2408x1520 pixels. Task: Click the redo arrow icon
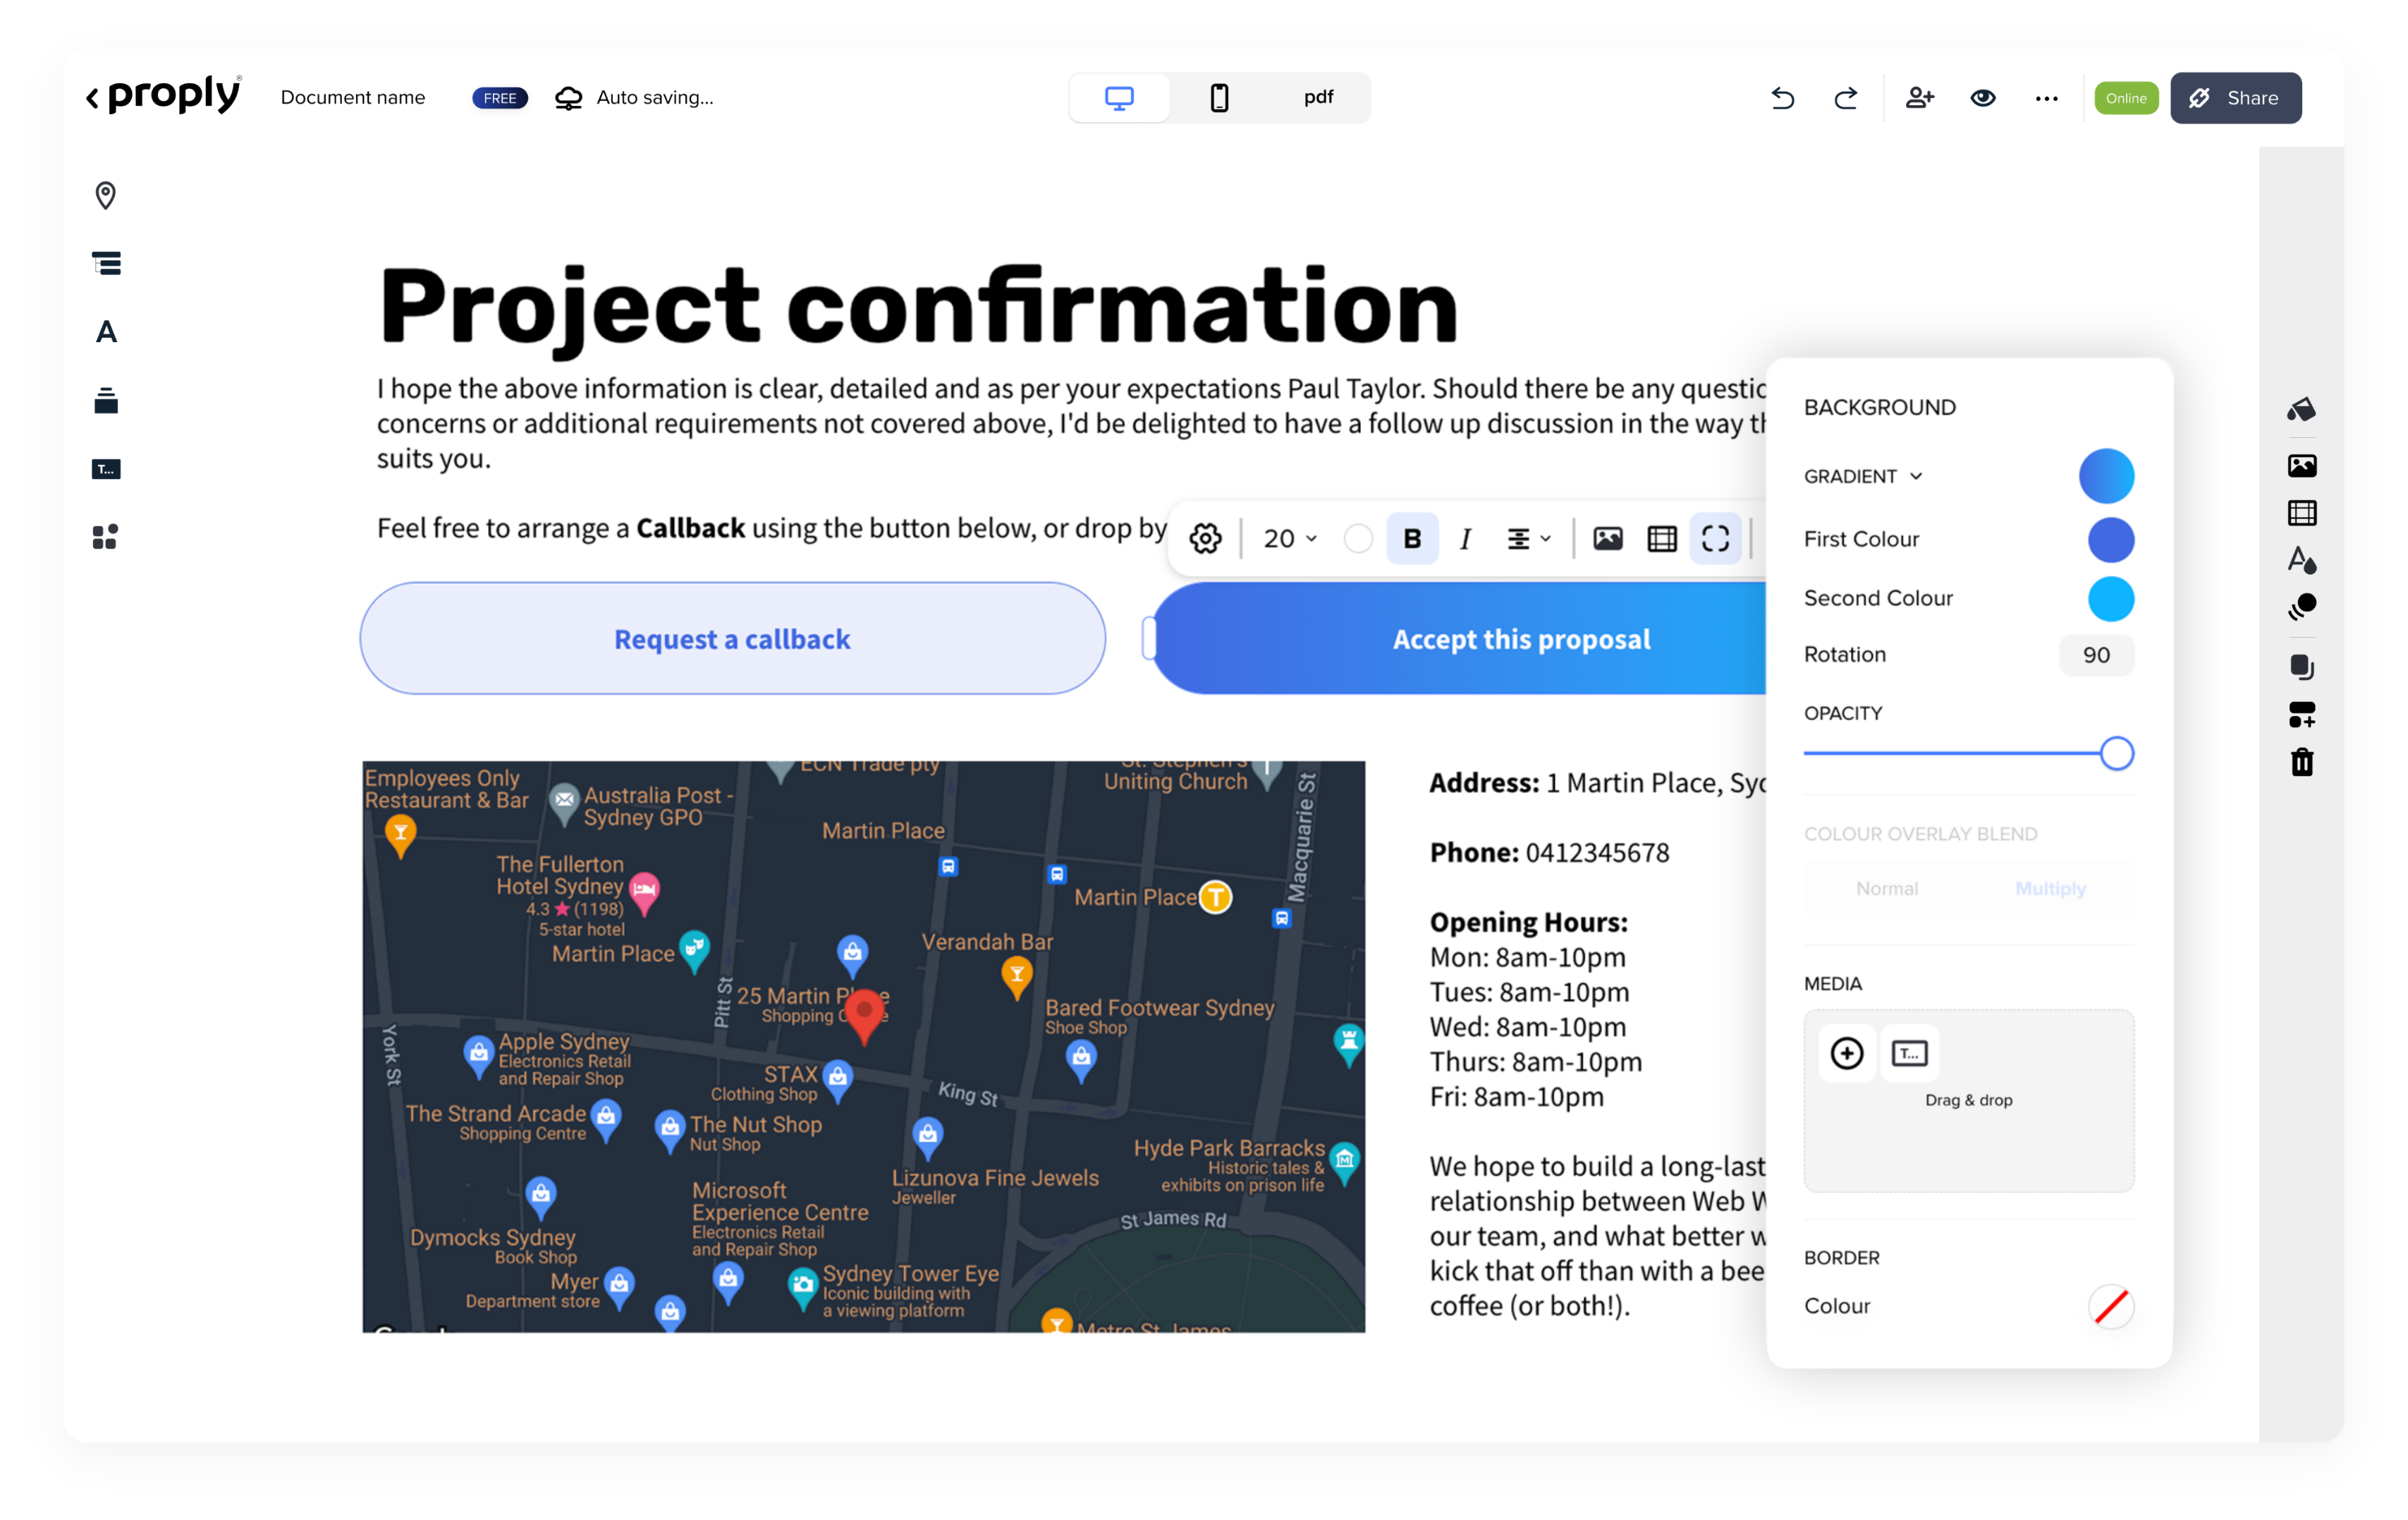1846,98
